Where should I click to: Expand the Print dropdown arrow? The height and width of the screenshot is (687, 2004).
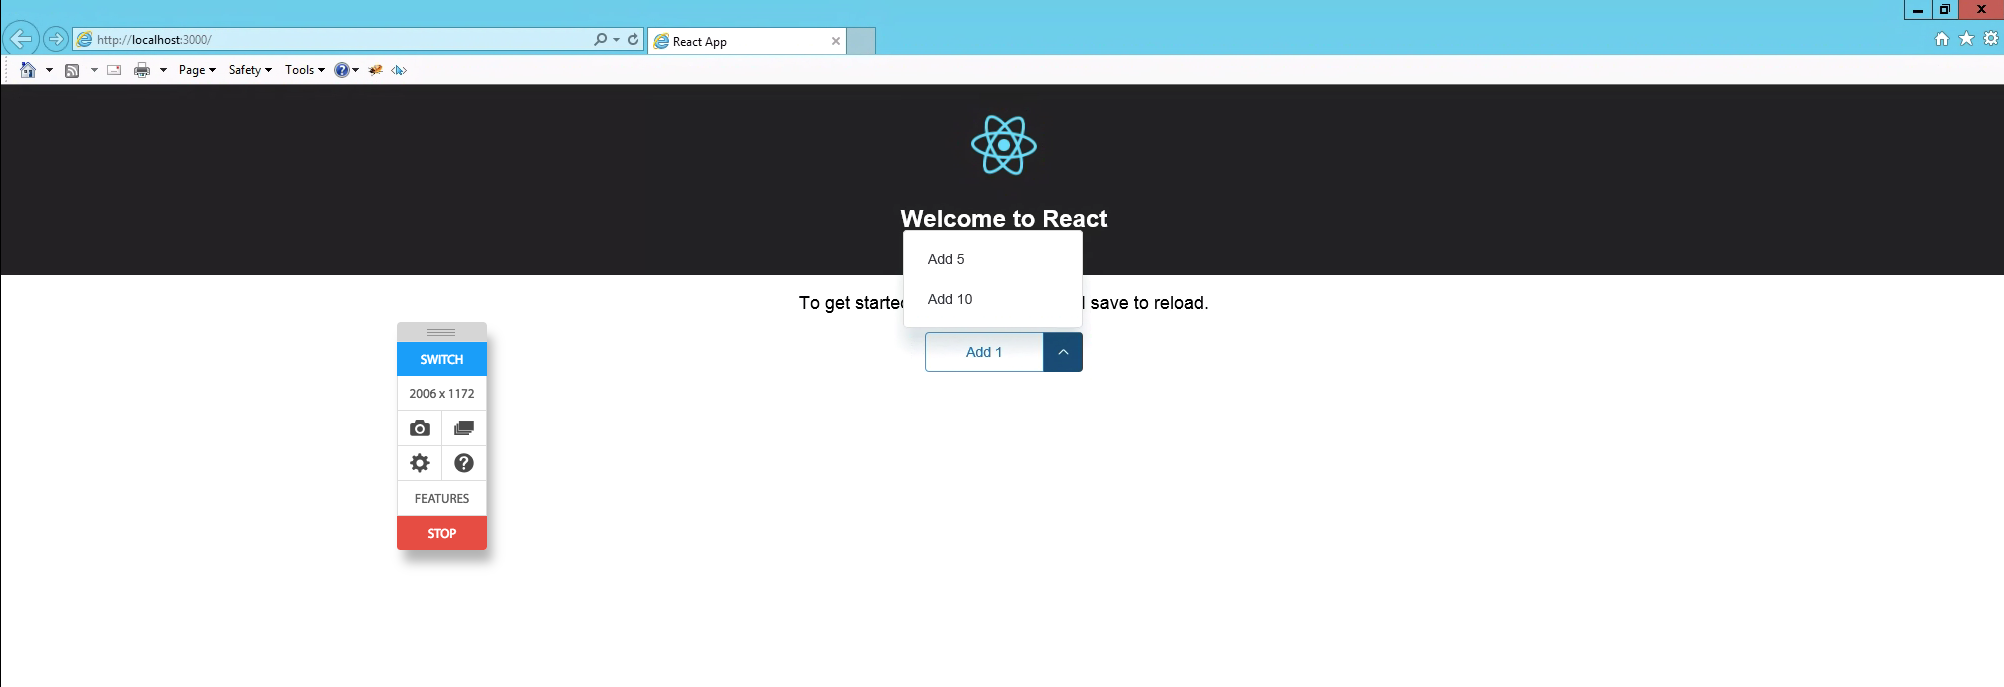click(163, 70)
